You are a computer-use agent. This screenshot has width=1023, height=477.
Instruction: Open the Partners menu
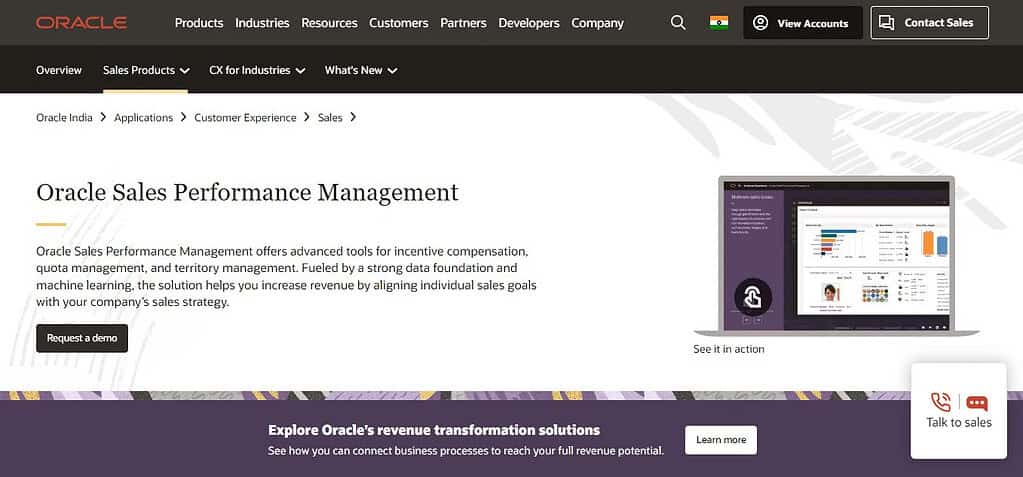[x=463, y=23]
